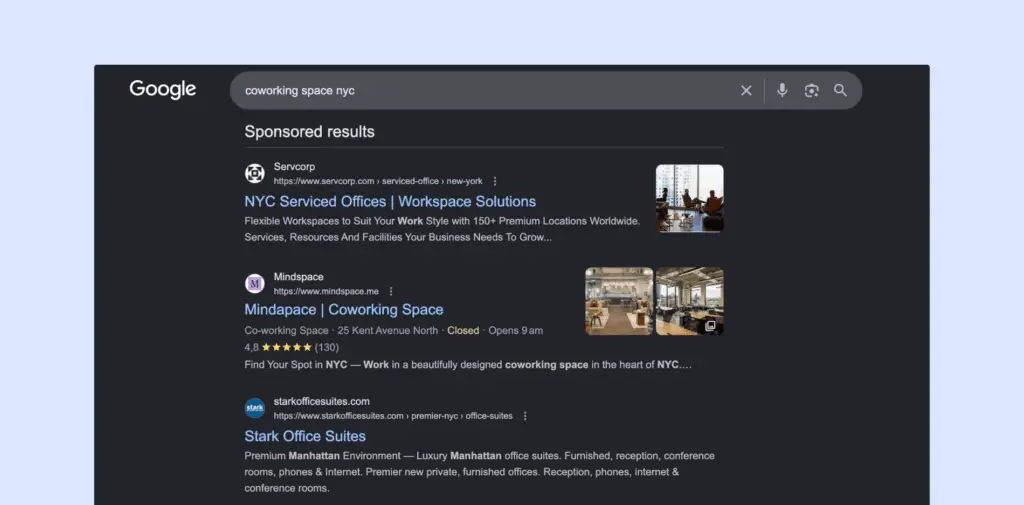Click the Mindspace favicon icon
The image size is (1024, 505).
[255, 284]
